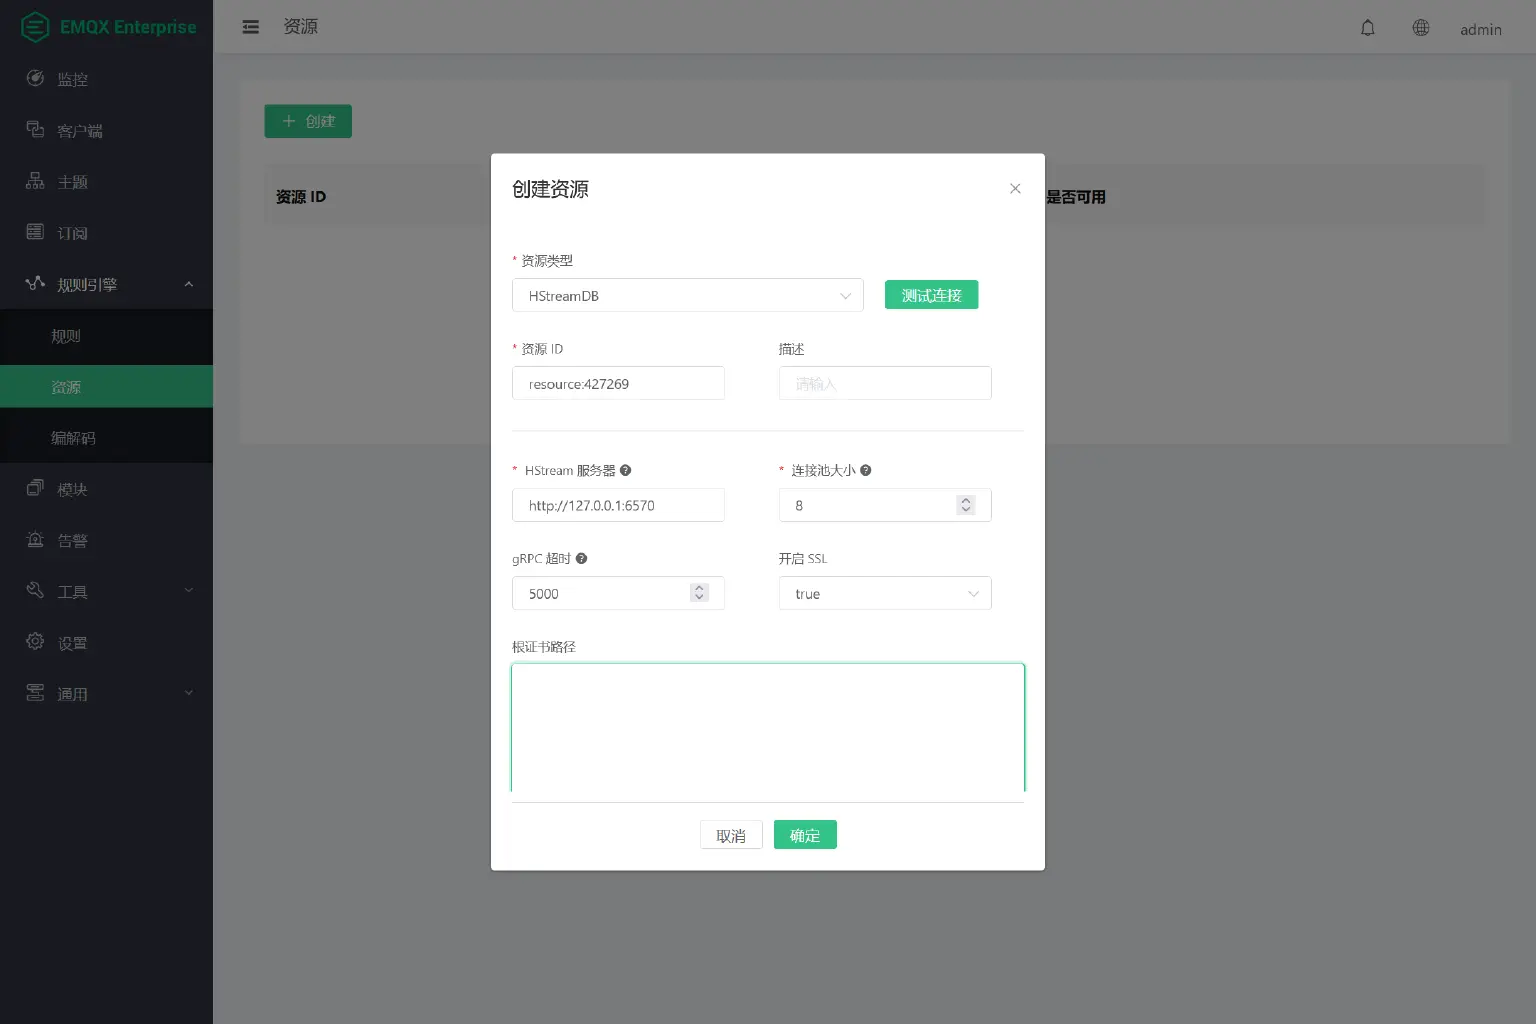Screen dimensions: 1536x1024
Task: Increase 连接池大小 using the up stepper
Action: pos(965,499)
